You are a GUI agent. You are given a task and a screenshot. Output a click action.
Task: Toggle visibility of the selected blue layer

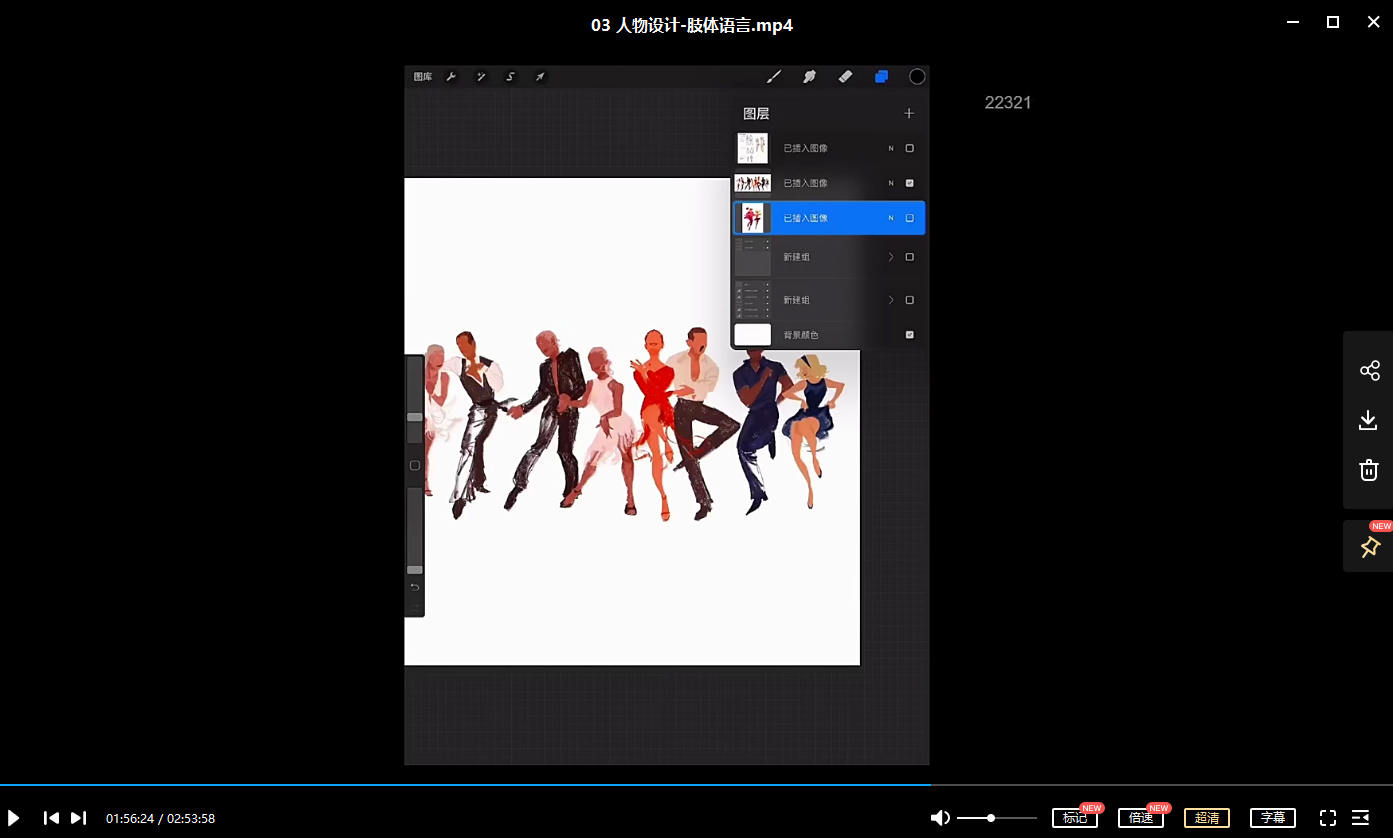click(x=909, y=218)
